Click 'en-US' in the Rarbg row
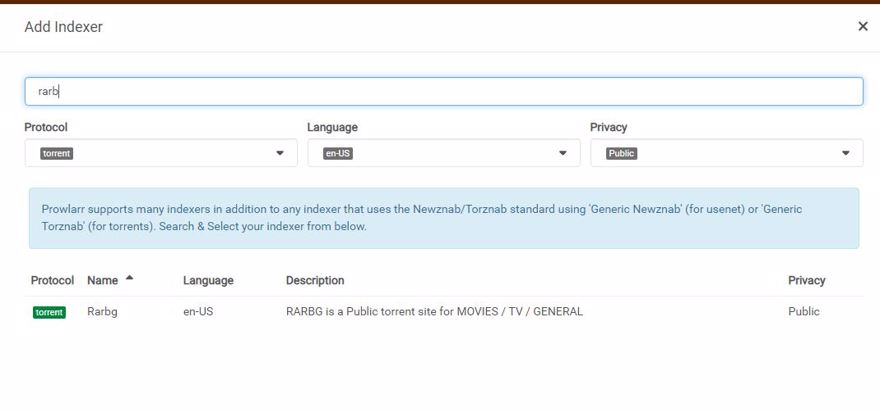 (198, 312)
